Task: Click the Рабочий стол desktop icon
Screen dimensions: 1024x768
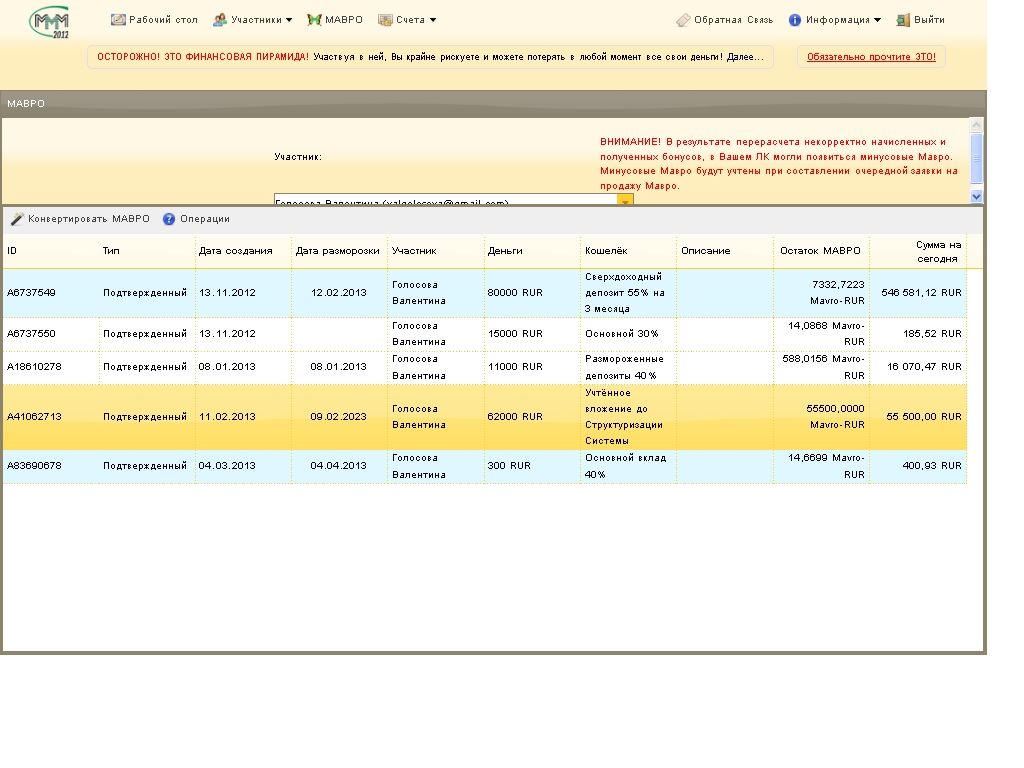Action: tap(118, 20)
